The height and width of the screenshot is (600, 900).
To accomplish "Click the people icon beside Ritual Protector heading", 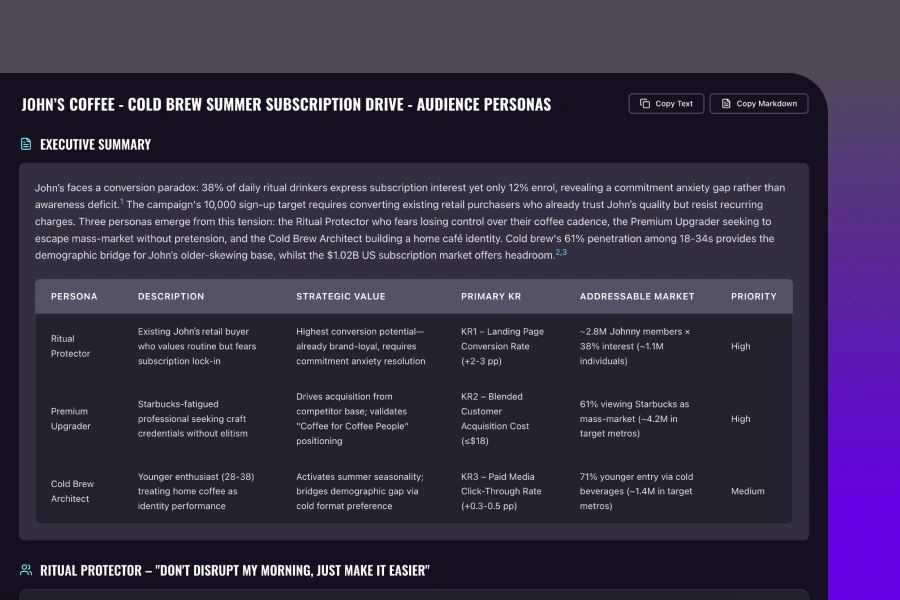I will pos(26,570).
